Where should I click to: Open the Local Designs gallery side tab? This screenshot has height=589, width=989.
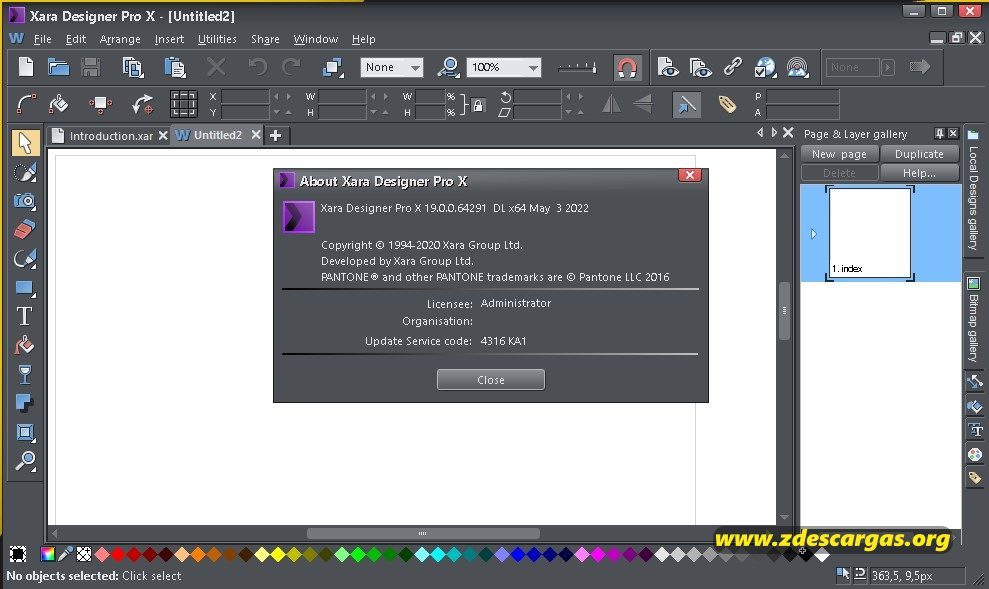pos(973,189)
